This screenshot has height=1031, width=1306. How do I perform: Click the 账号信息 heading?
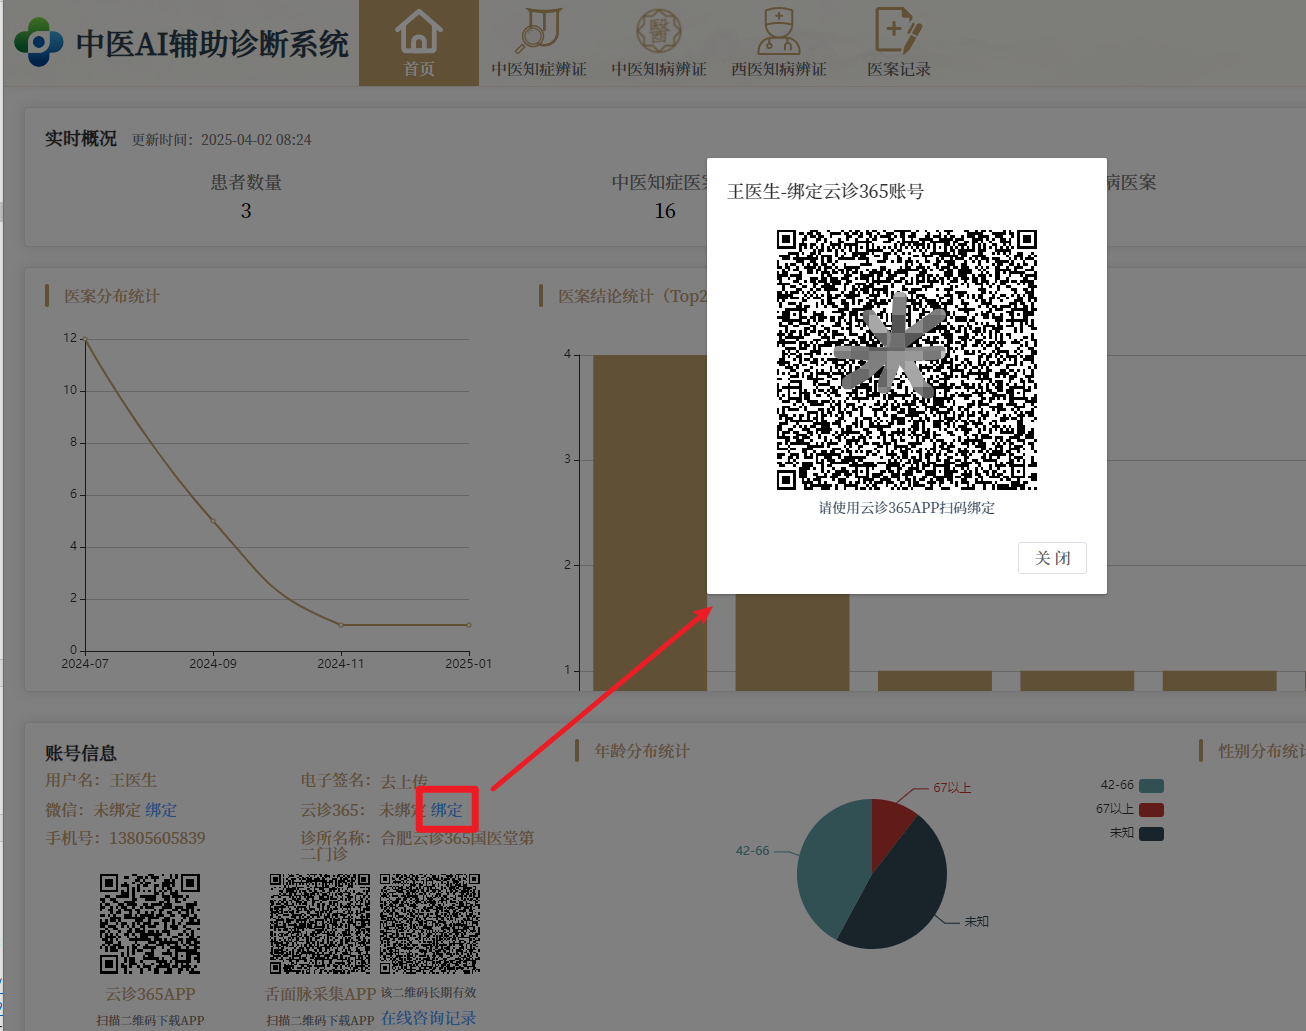coord(80,753)
